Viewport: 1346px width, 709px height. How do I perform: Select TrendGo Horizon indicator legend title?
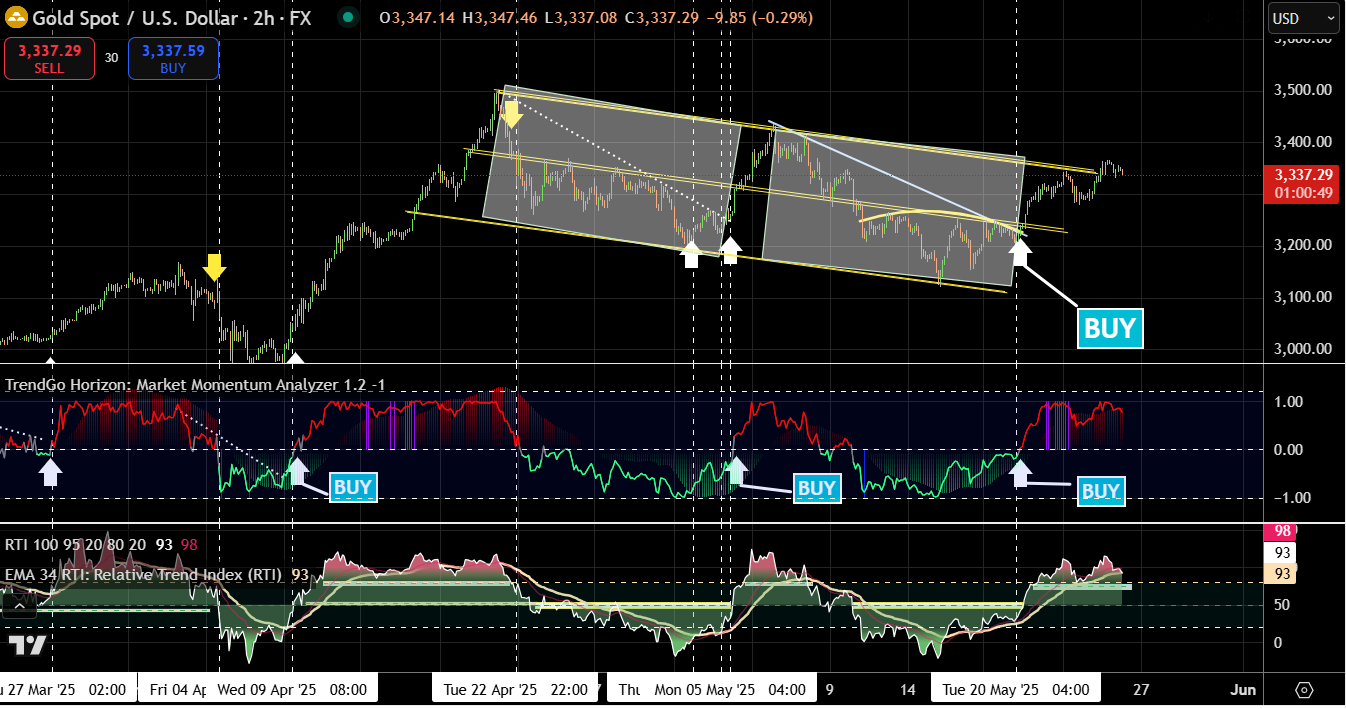195,385
